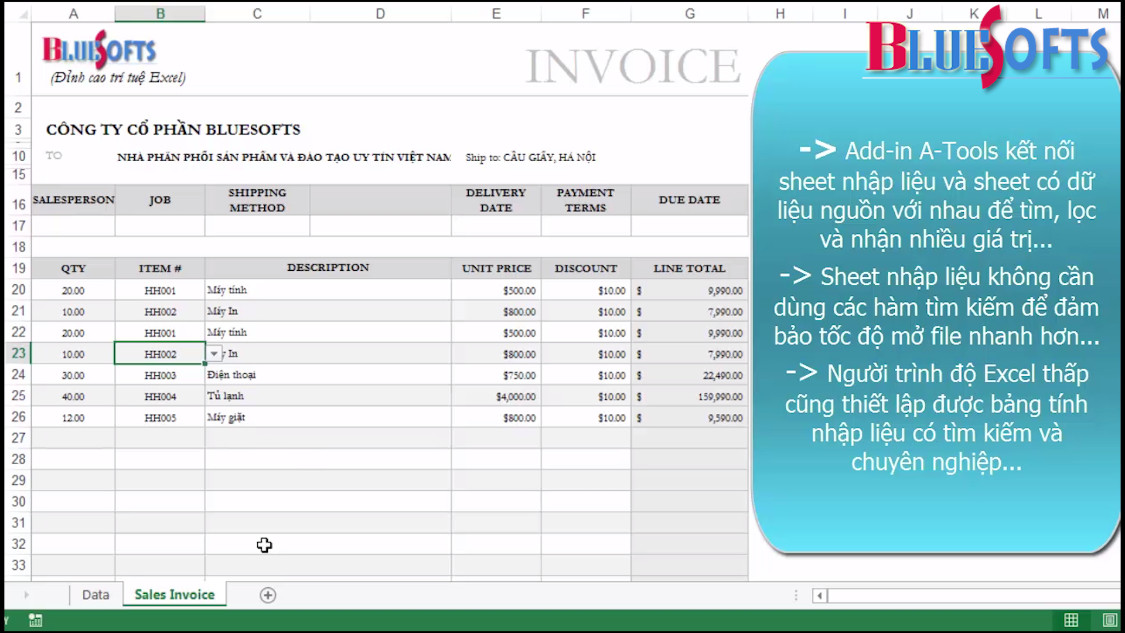Select column B header
Screen dimensions: 1125x633
coord(160,14)
